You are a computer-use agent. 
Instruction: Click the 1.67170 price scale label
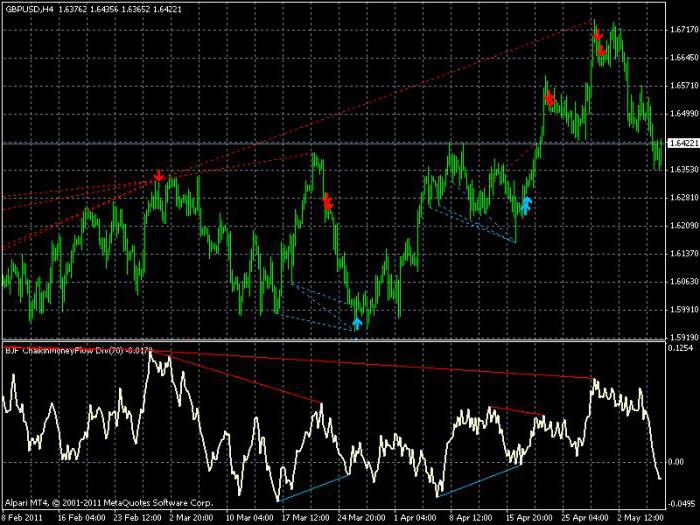(x=680, y=30)
